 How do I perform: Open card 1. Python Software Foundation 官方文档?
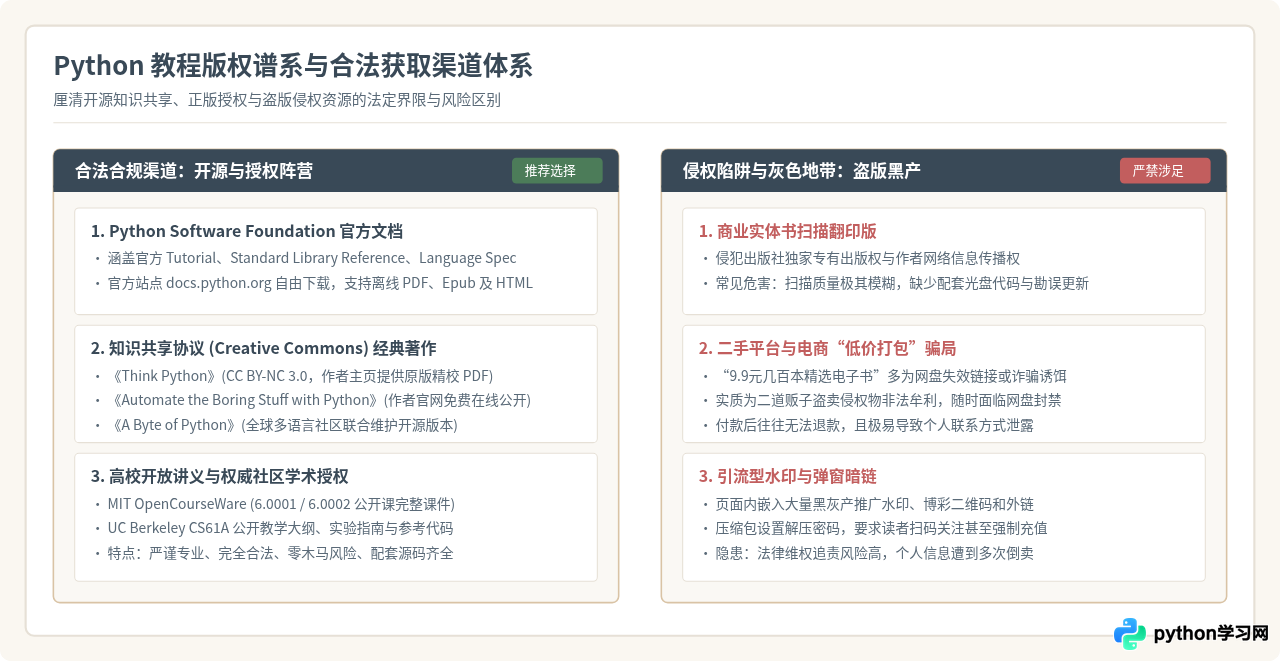click(x=336, y=261)
